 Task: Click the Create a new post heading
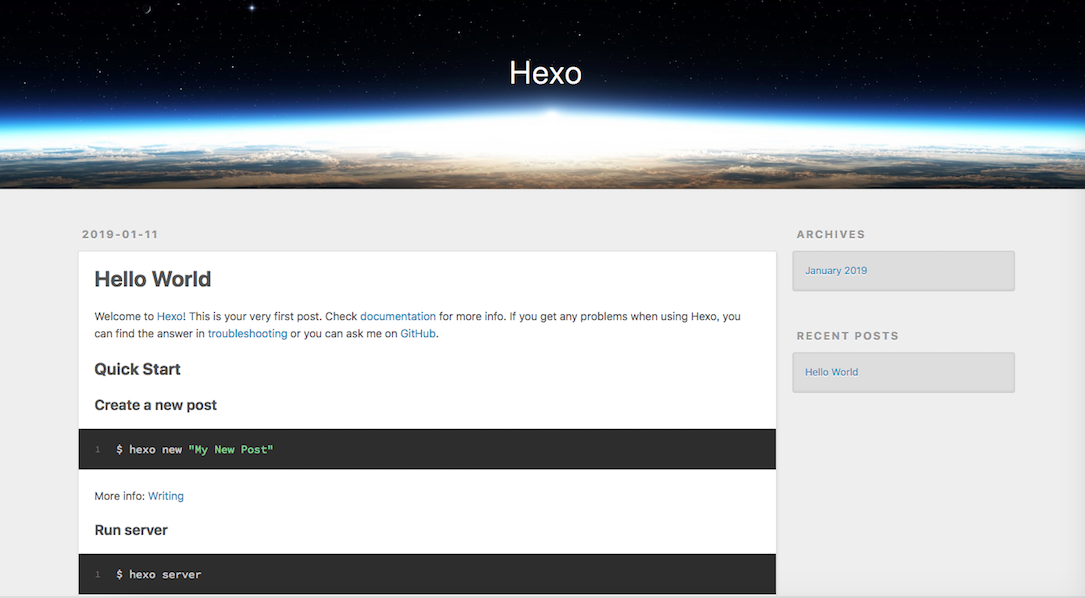point(155,405)
